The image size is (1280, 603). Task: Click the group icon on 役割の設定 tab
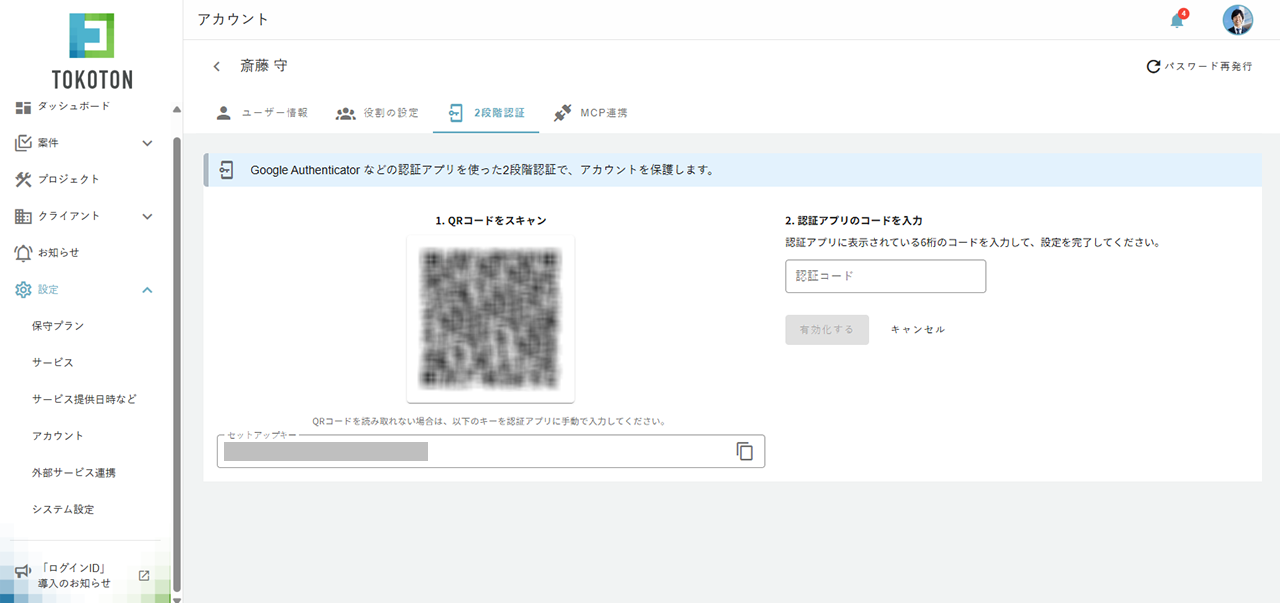coord(346,113)
